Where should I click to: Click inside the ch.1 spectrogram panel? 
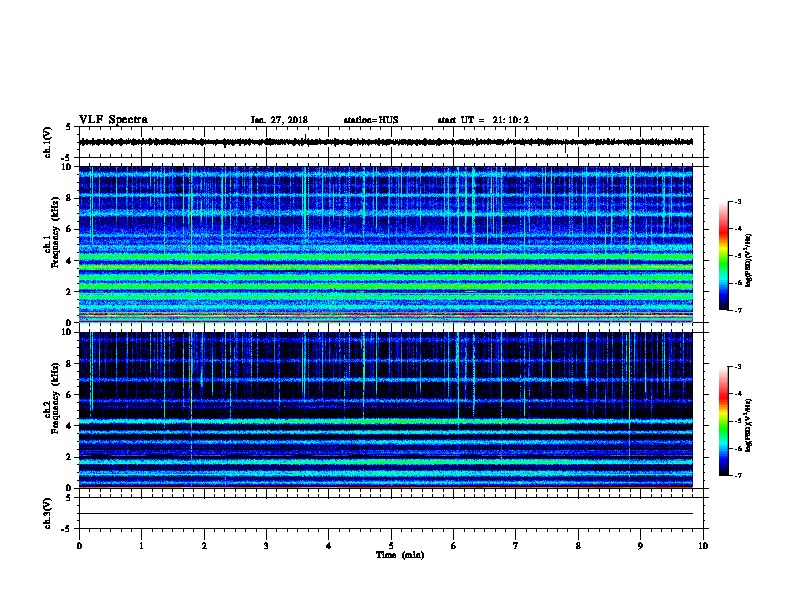coord(386,244)
